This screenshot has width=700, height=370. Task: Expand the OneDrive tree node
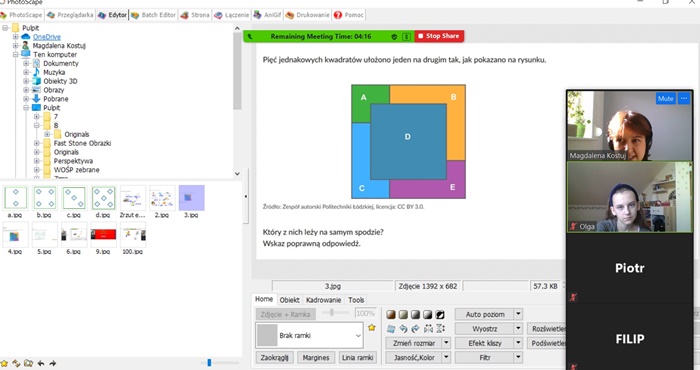click(x=15, y=37)
